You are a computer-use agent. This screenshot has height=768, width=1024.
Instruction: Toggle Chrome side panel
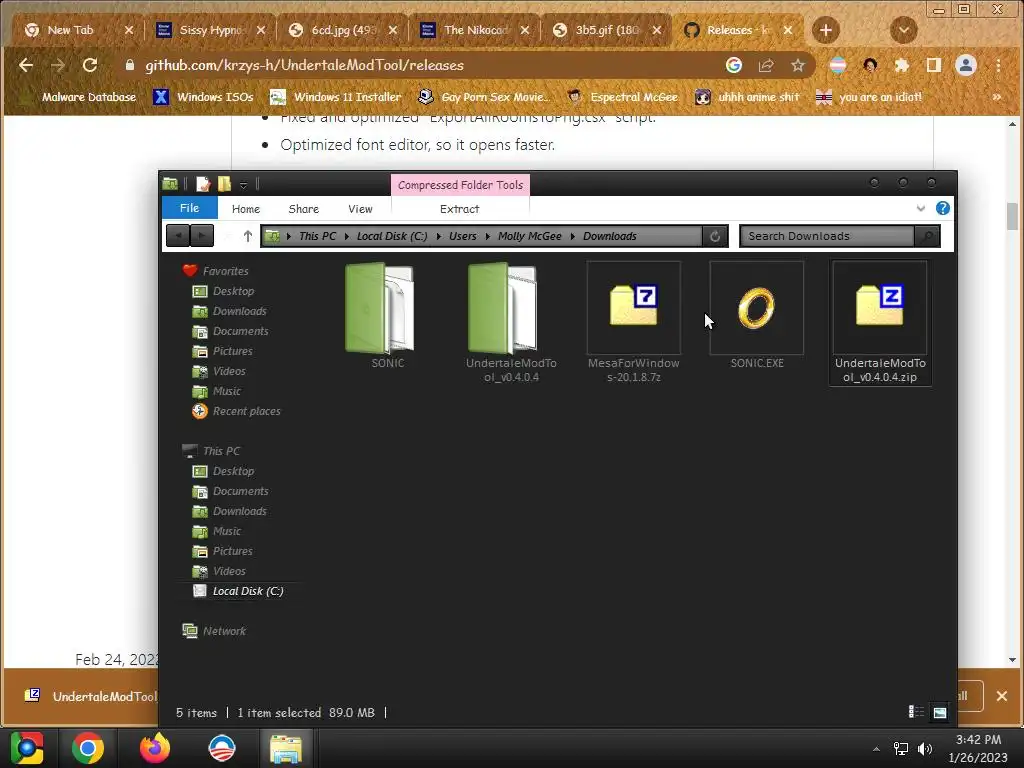click(934, 65)
